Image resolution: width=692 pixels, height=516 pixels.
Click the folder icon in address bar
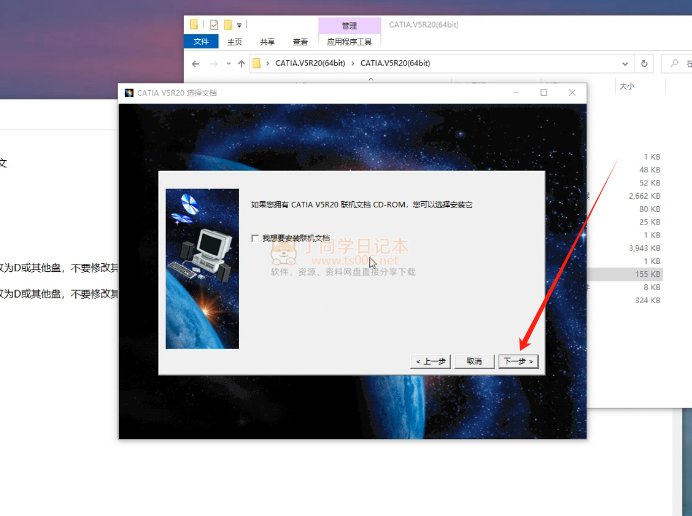(256, 64)
